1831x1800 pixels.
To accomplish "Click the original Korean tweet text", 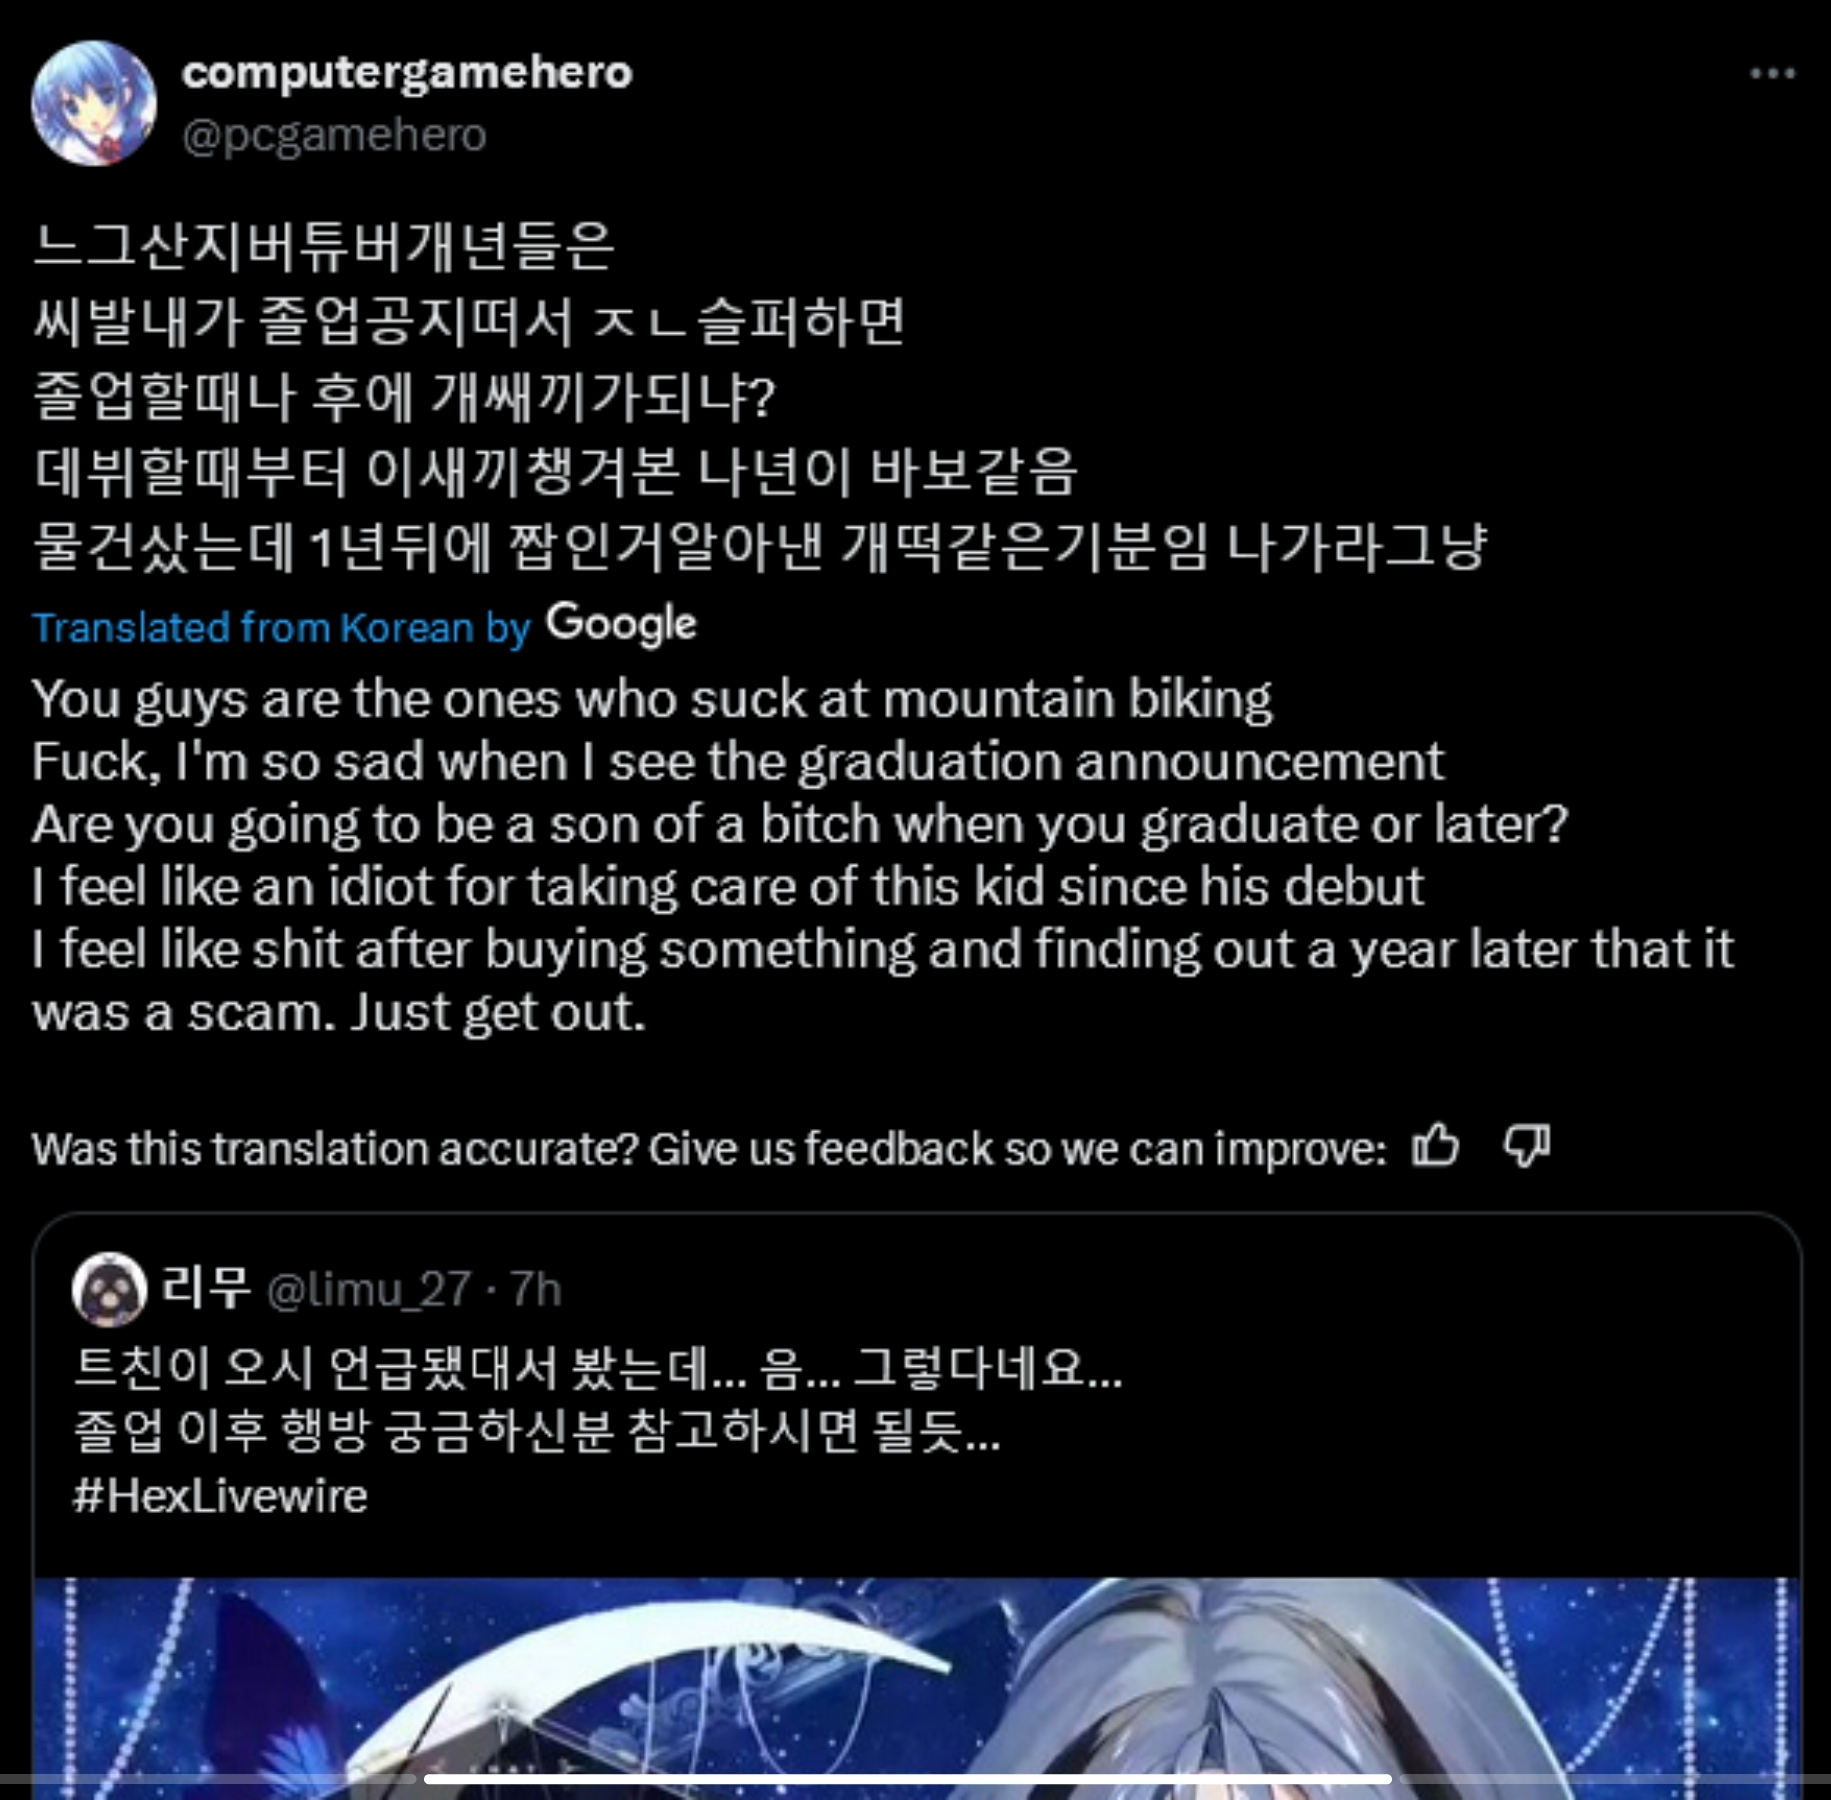I will click(x=760, y=396).
